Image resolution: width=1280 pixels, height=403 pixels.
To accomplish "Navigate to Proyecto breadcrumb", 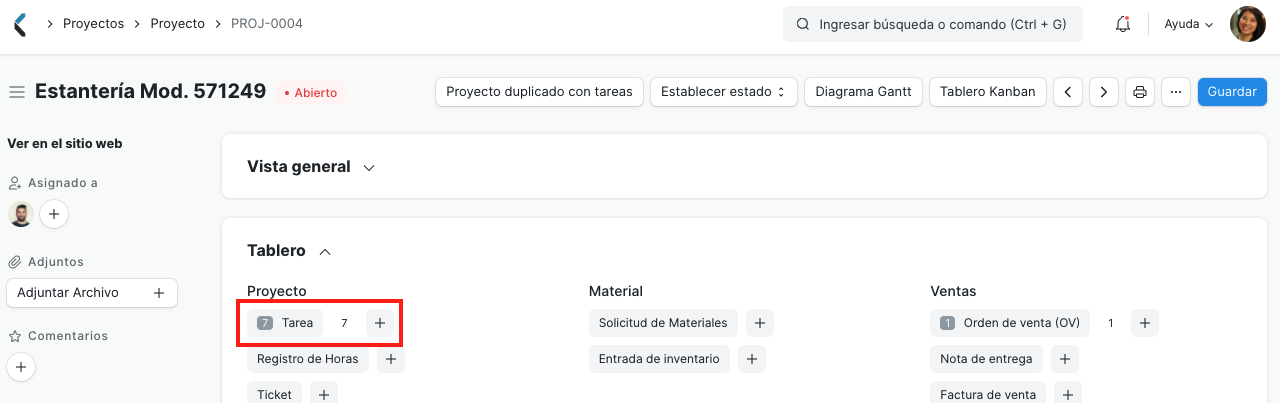I will 177,23.
